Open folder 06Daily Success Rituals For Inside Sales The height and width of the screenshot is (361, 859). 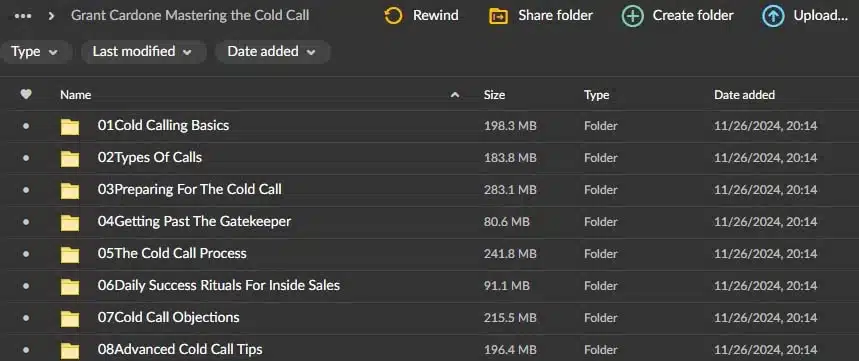coord(219,285)
